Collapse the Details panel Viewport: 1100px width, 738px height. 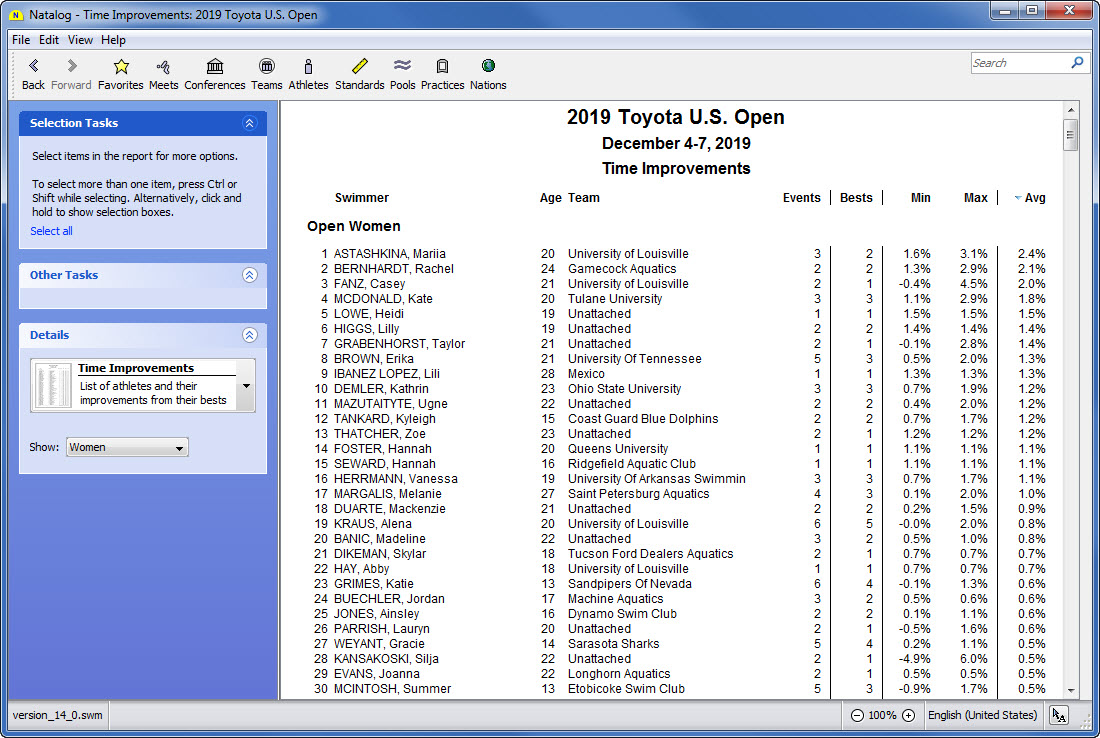[249, 335]
